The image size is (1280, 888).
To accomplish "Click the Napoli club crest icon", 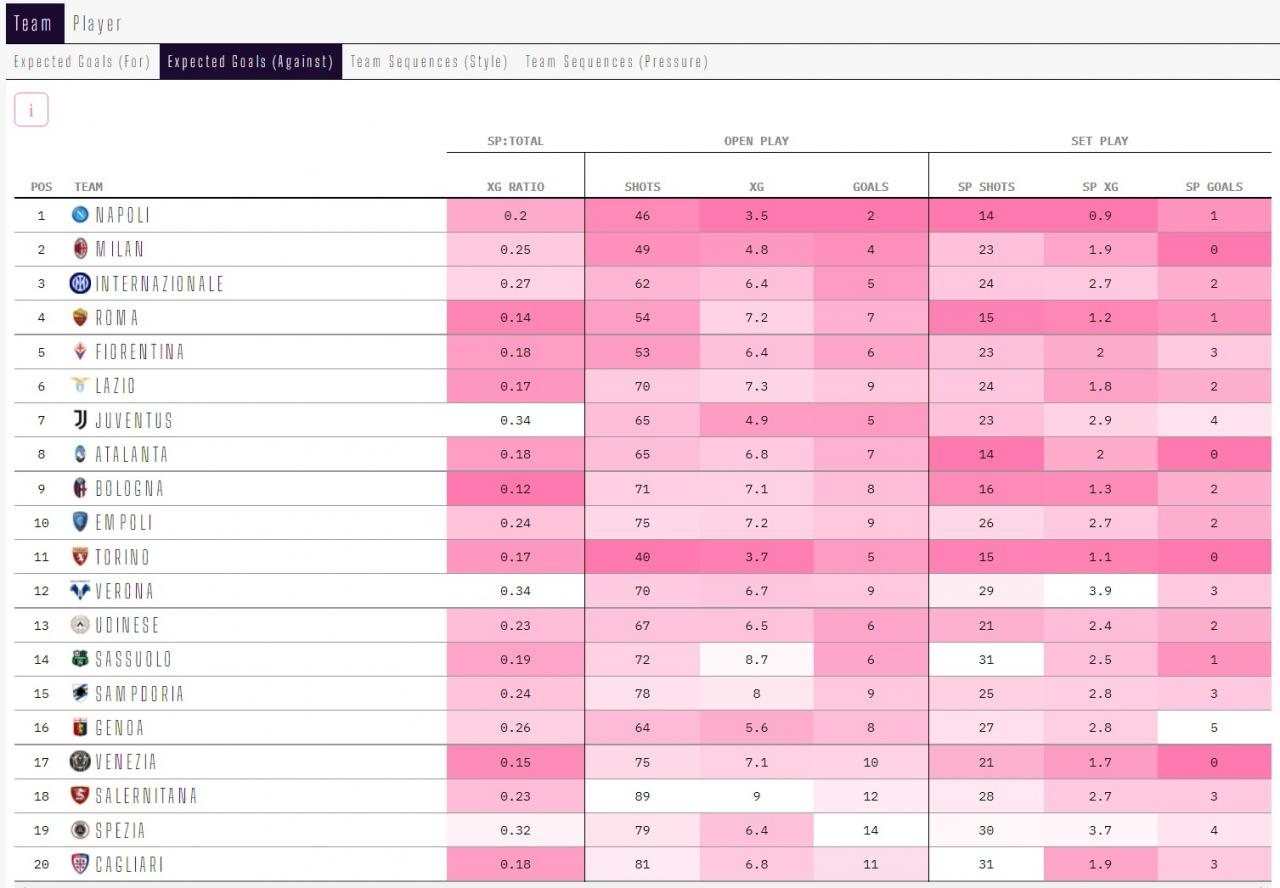I will 80,215.
